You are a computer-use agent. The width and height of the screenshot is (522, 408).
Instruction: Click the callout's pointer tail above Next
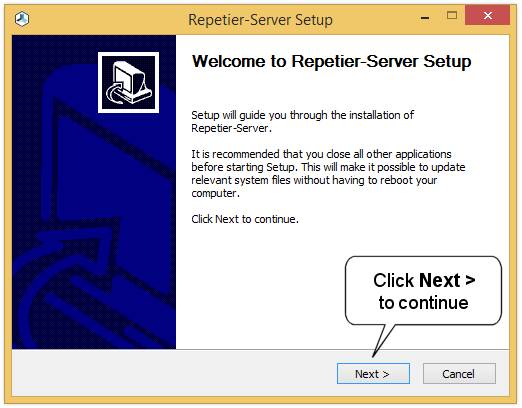pos(383,340)
